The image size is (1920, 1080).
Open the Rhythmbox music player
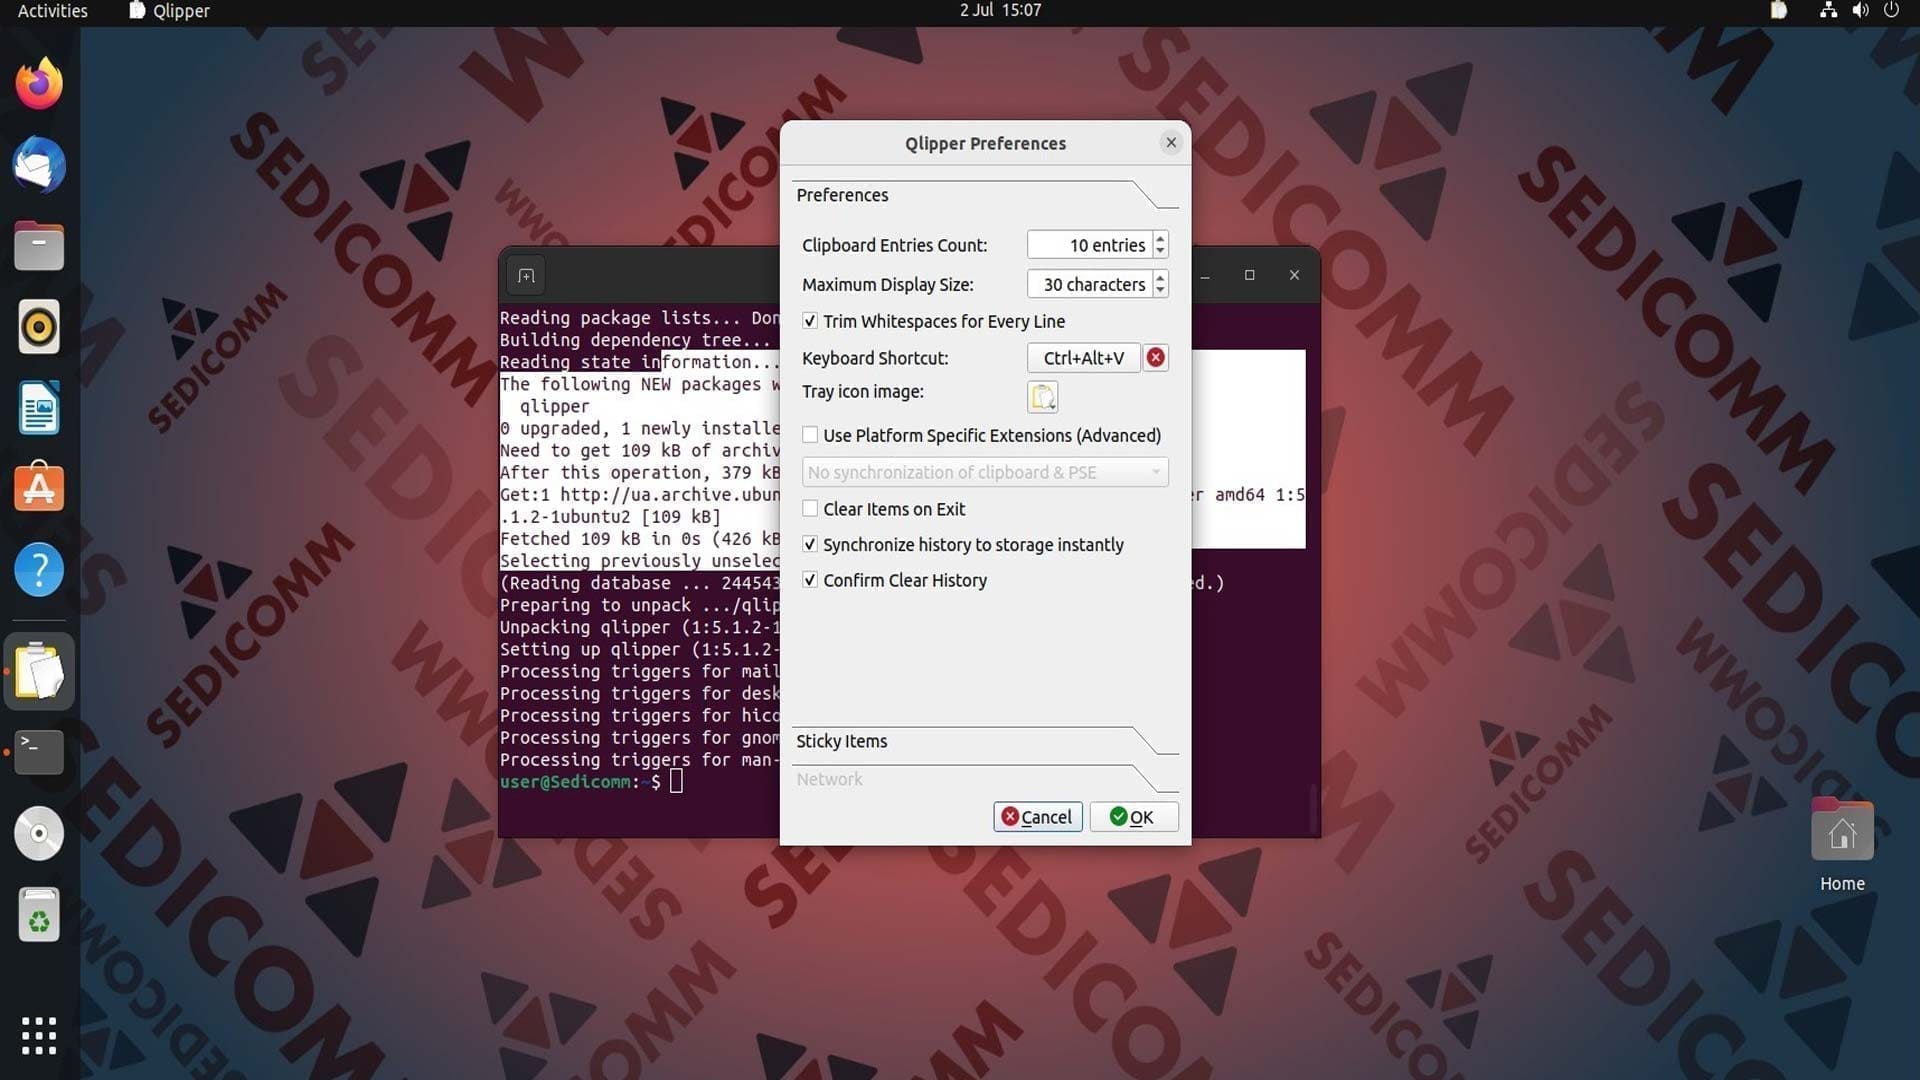click(x=39, y=327)
